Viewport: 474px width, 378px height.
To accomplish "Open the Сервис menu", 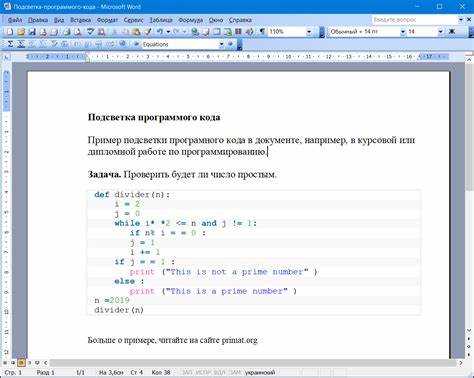I will 133,20.
